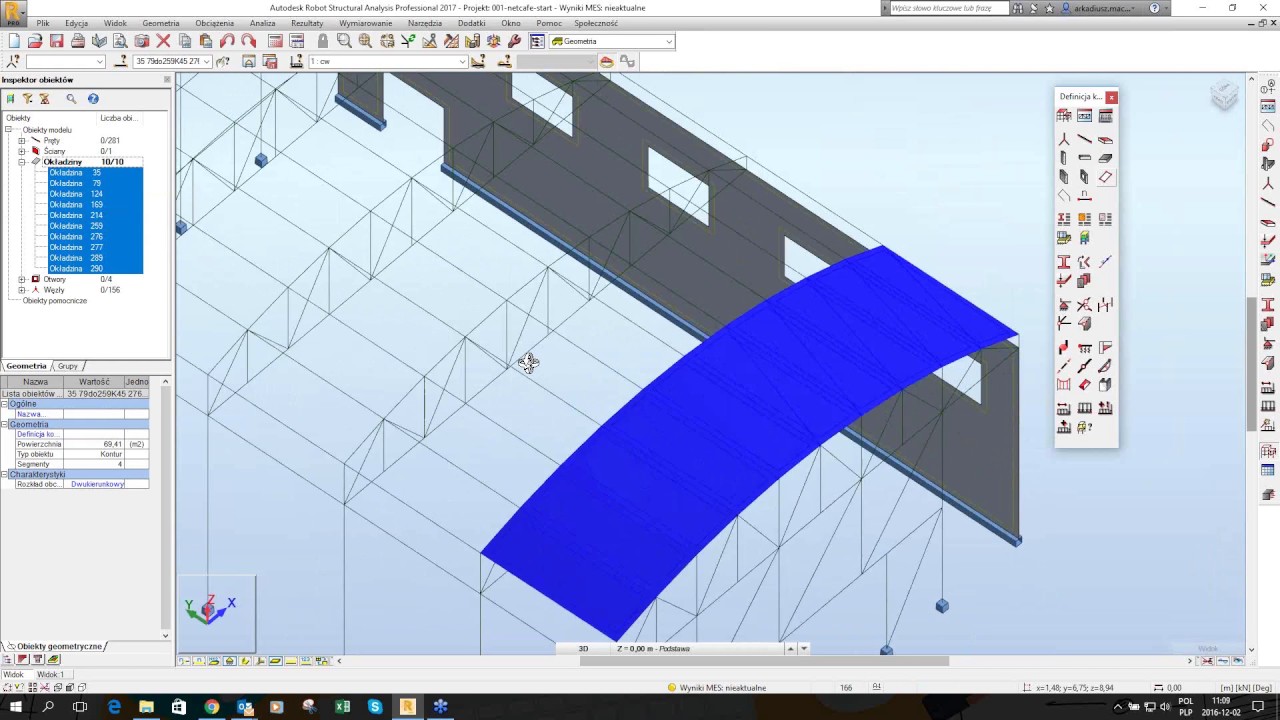Click the blue help icon in Inspektor obiektów
The image size is (1280, 720).
pyautogui.click(x=93, y=99)
